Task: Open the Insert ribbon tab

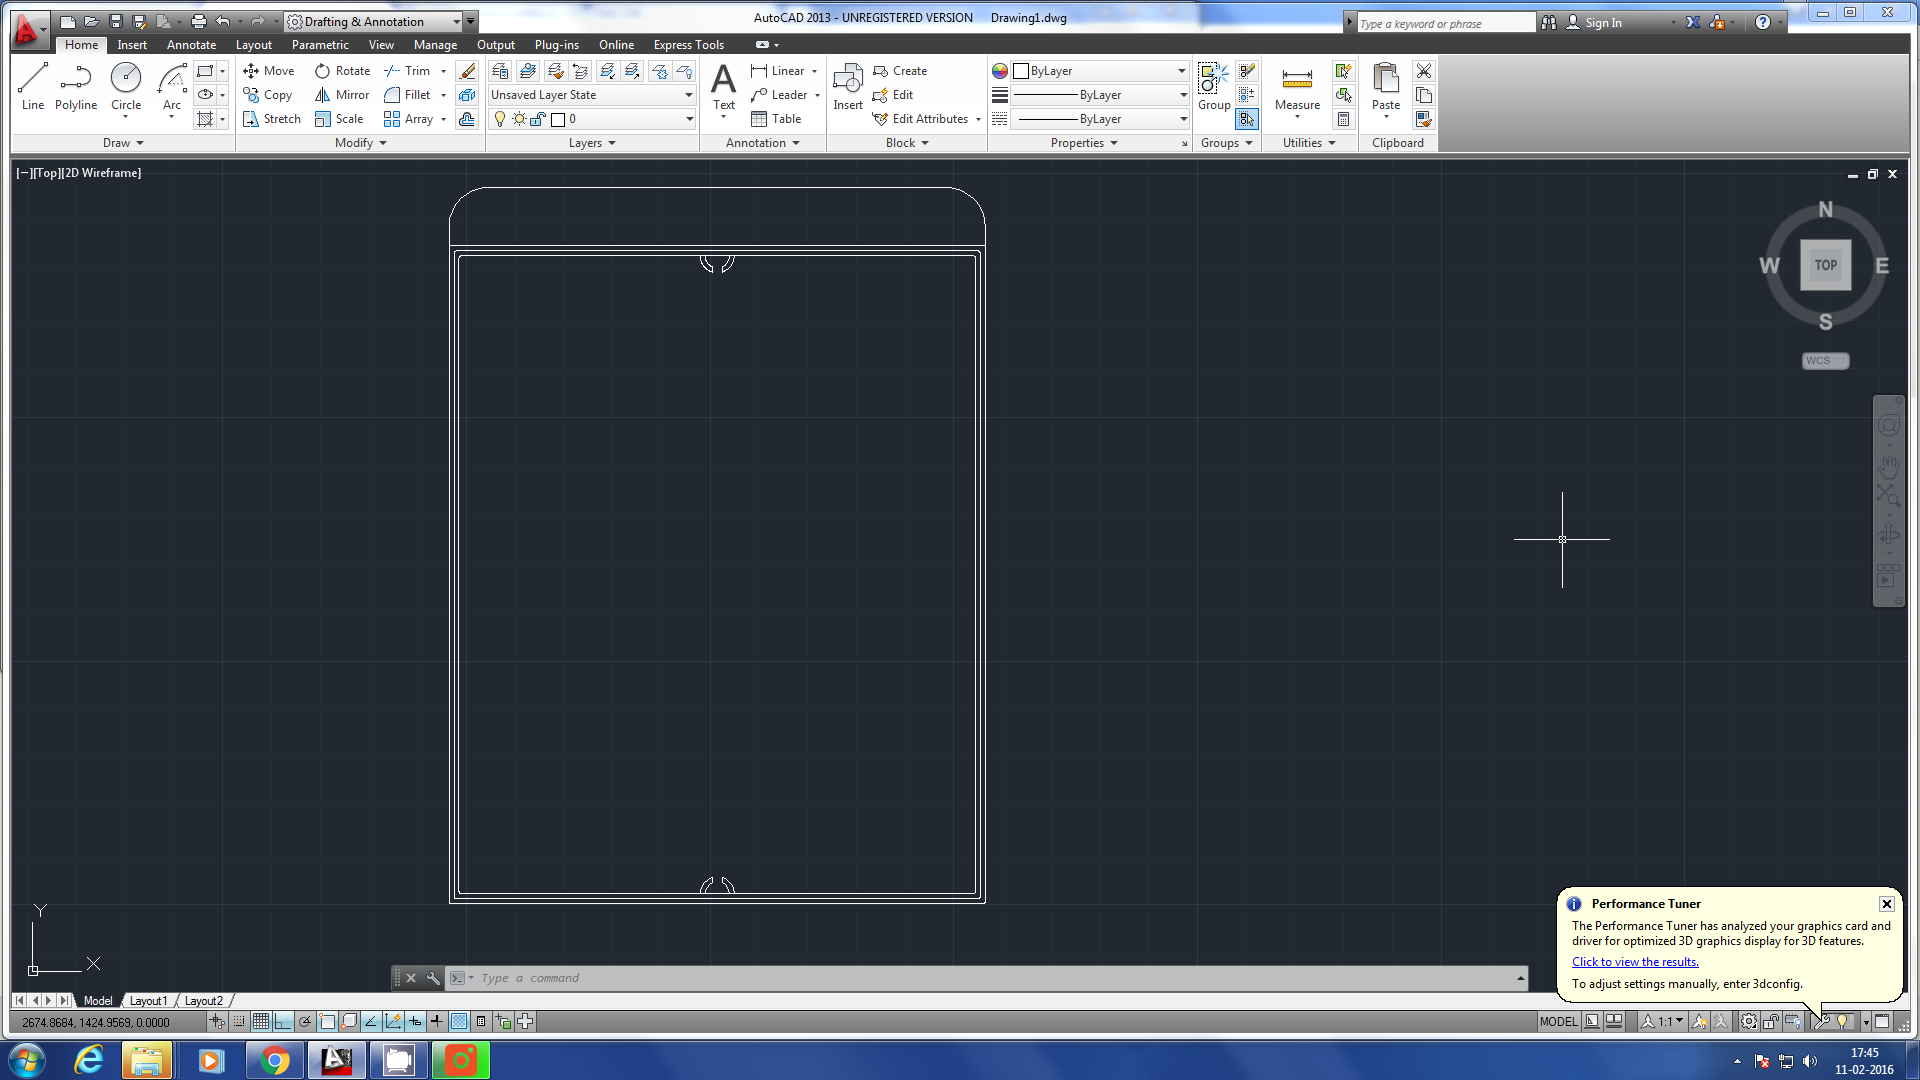Action: pos(132,45)
